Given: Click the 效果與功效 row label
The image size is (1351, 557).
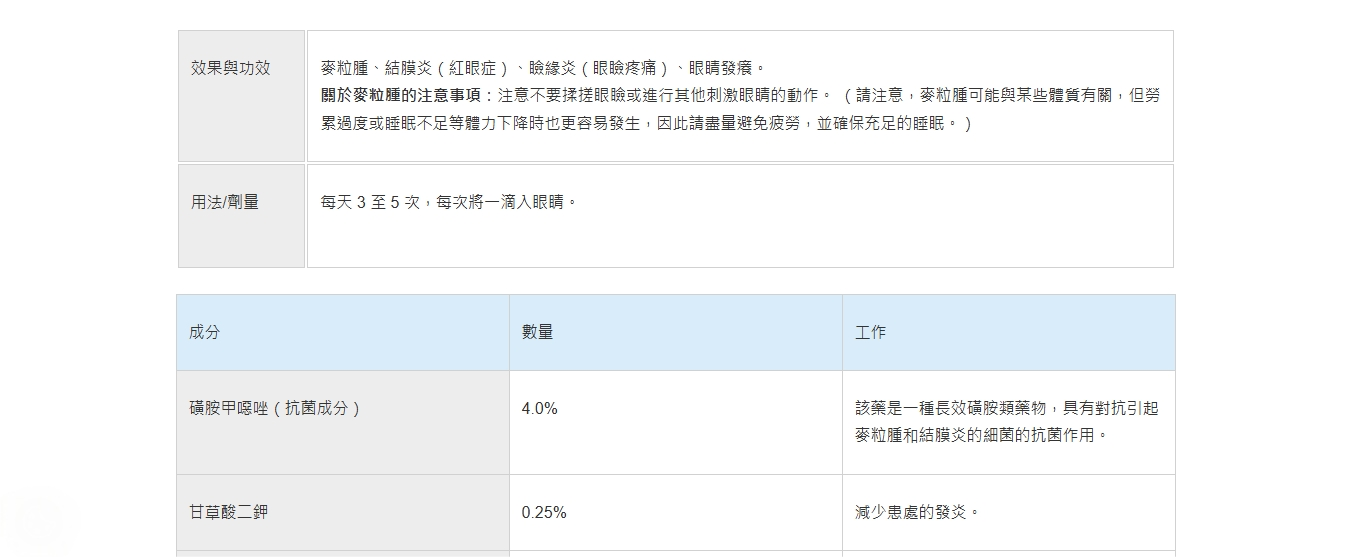Looking at the screenshot, I should tap(231, 69).
